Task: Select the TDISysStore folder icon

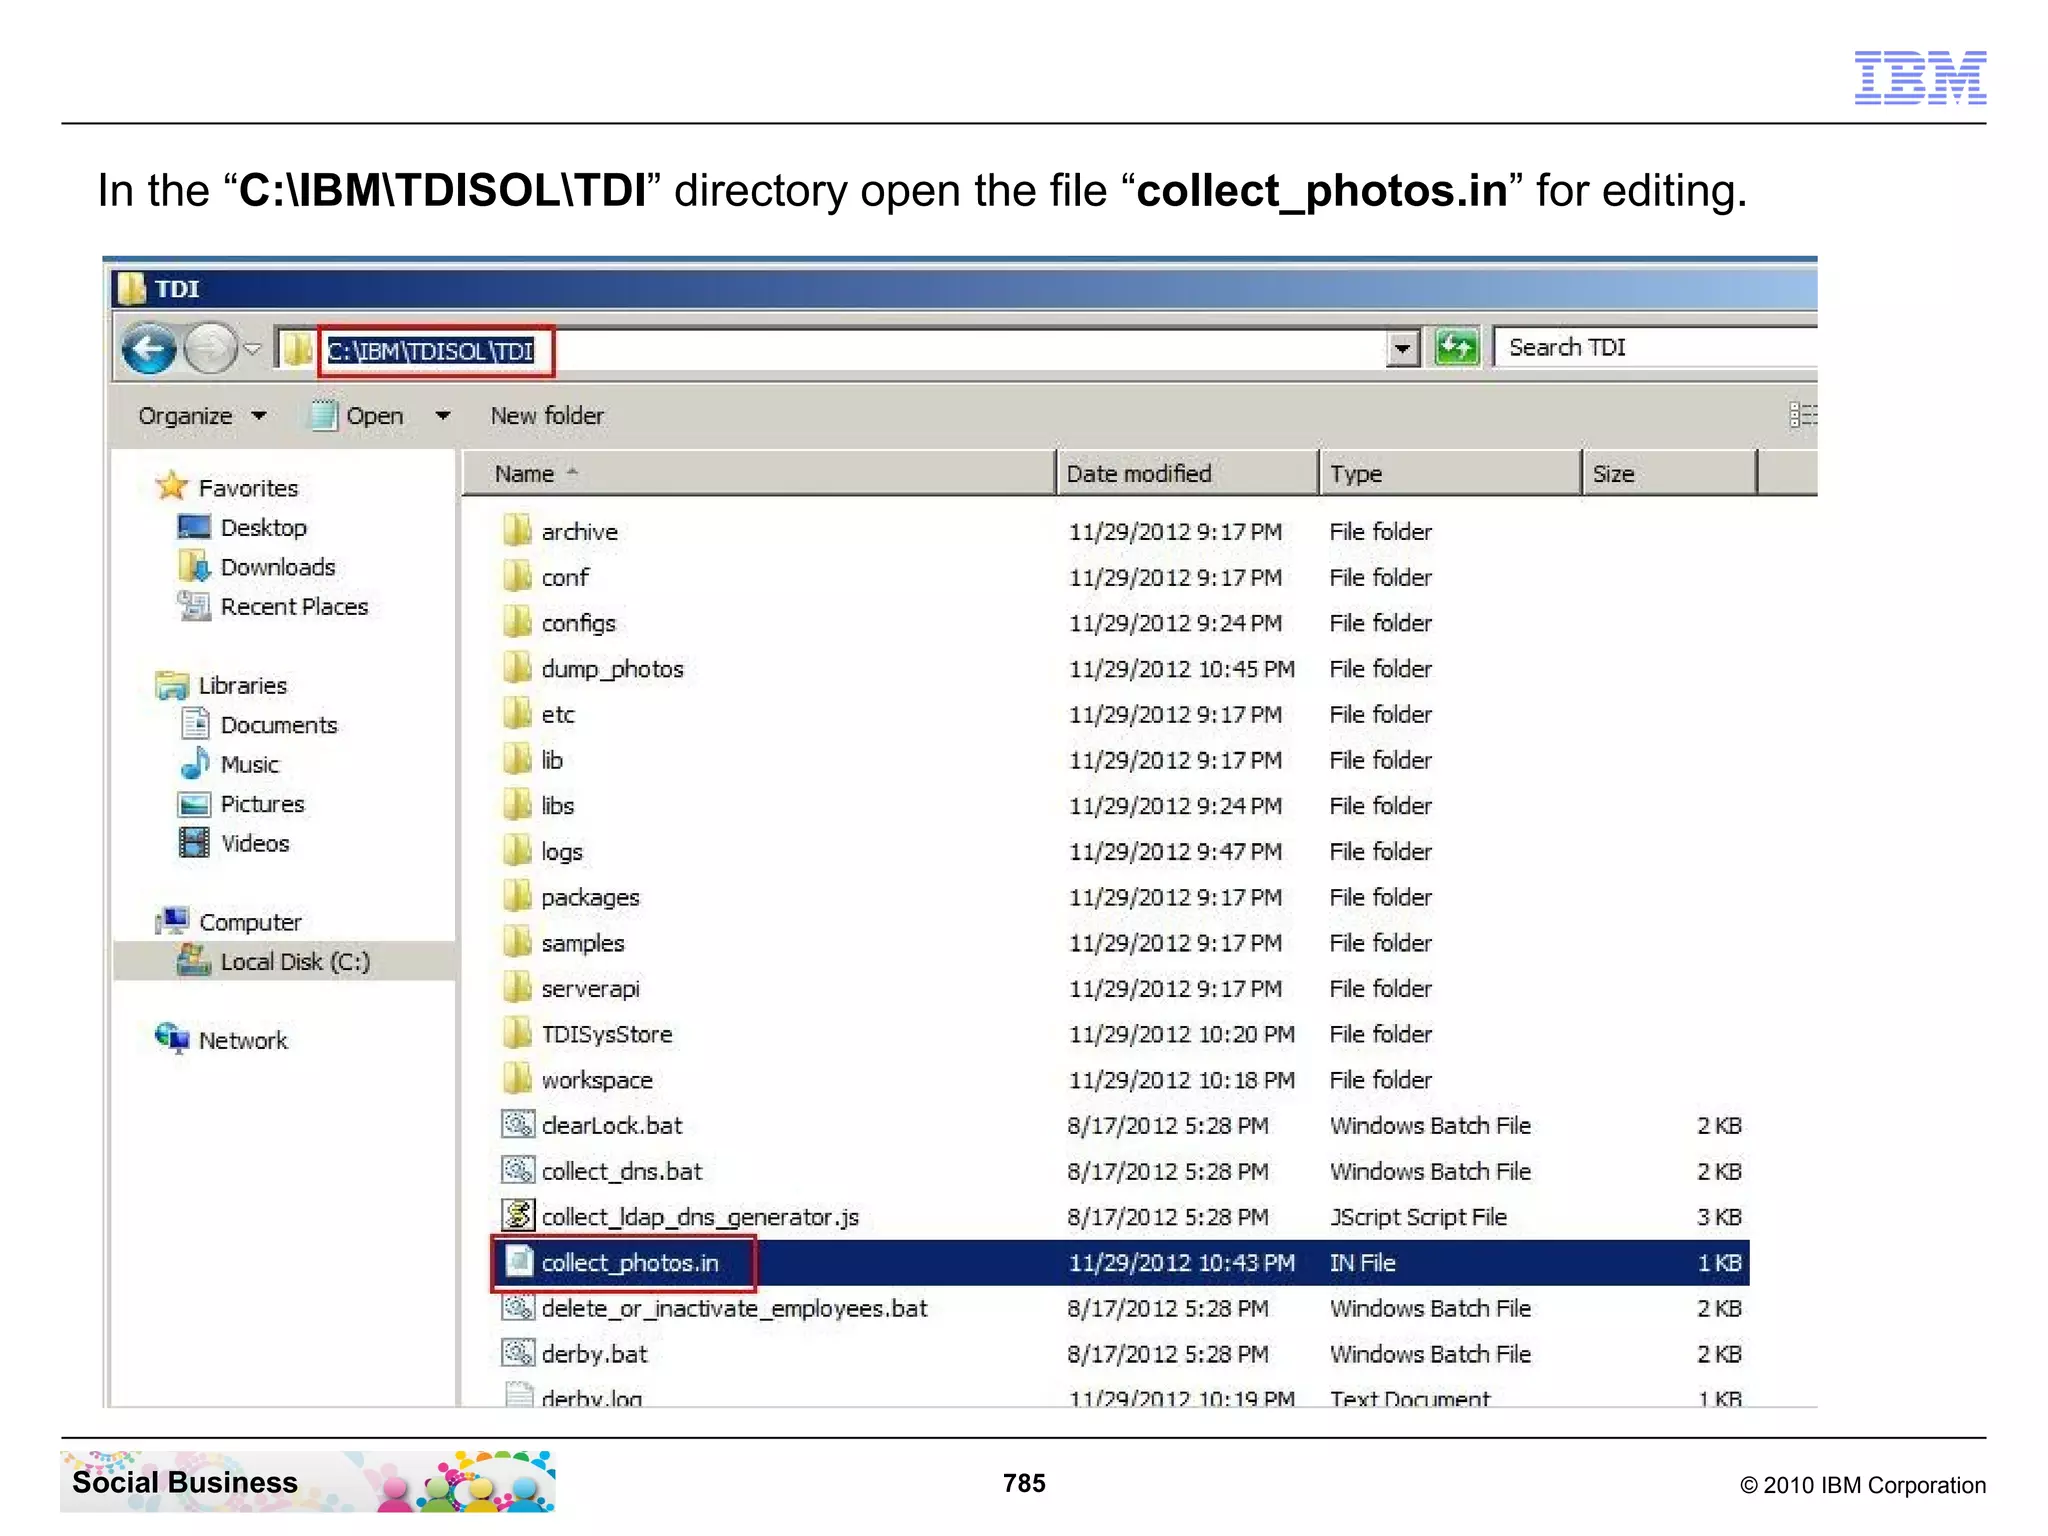Action: [517, 1033]
